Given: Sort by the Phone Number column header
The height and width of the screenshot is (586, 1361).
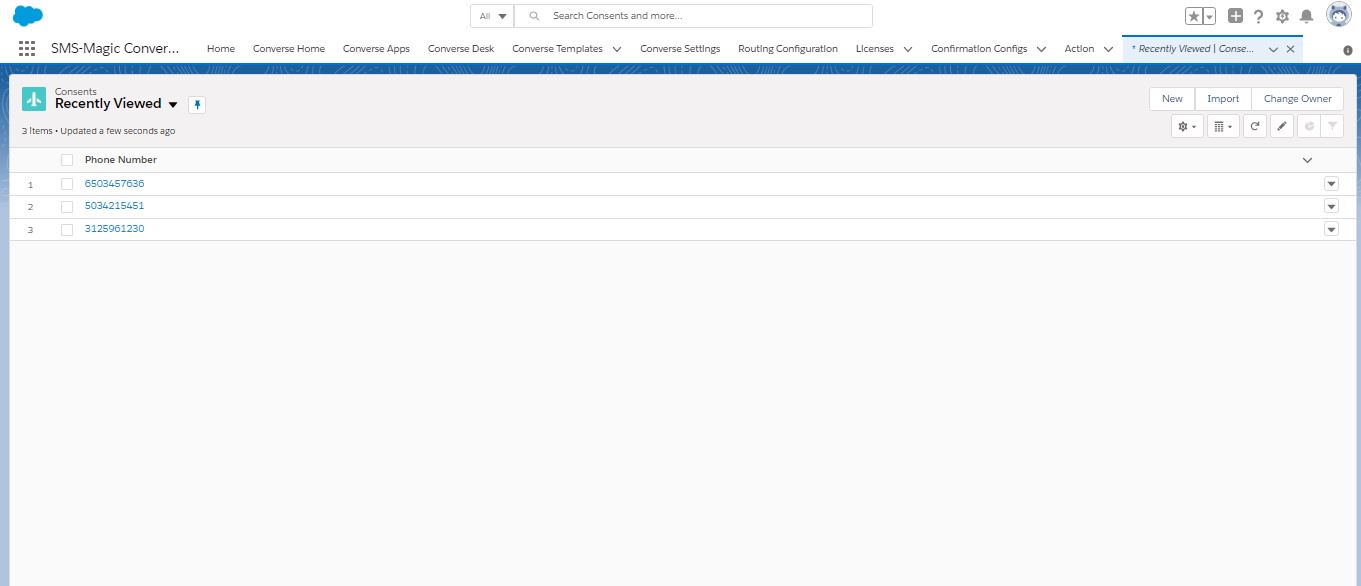Looking at the screenshot, I should pos(121,160).
